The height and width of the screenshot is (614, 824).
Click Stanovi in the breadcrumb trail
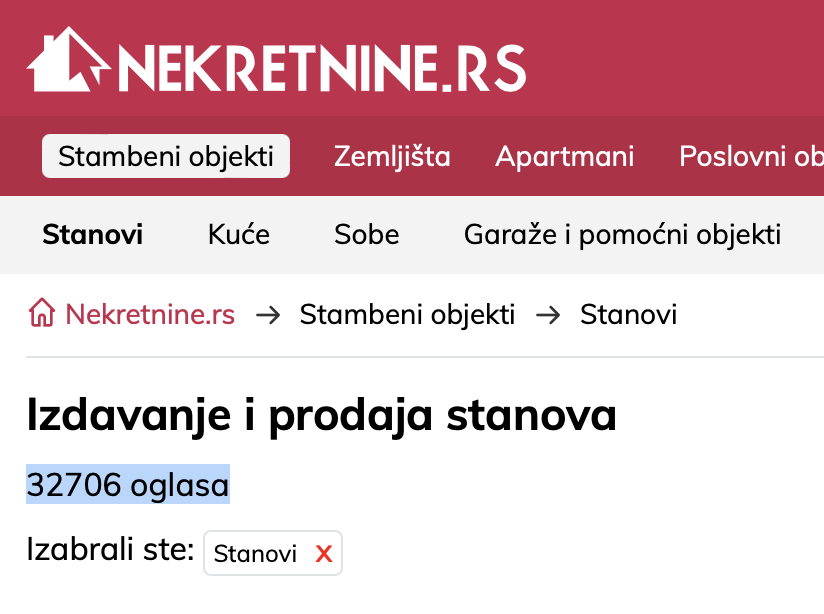(x=628, y=315)
